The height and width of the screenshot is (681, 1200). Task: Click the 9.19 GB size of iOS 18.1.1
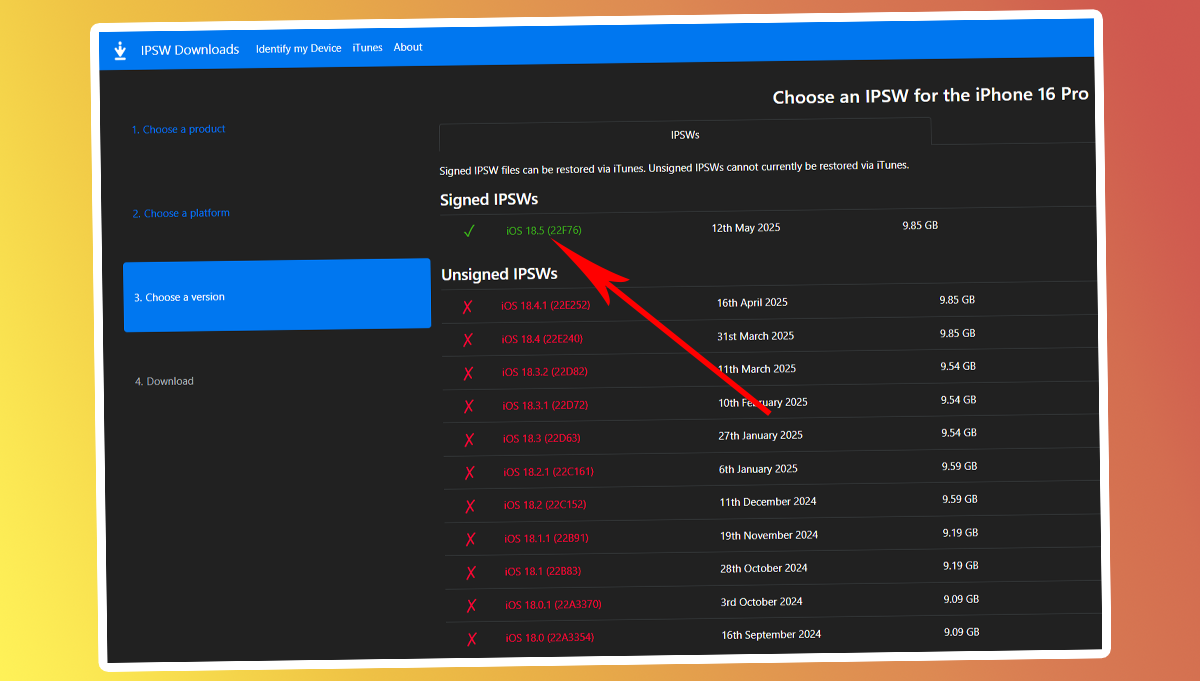tap(960, 533)
